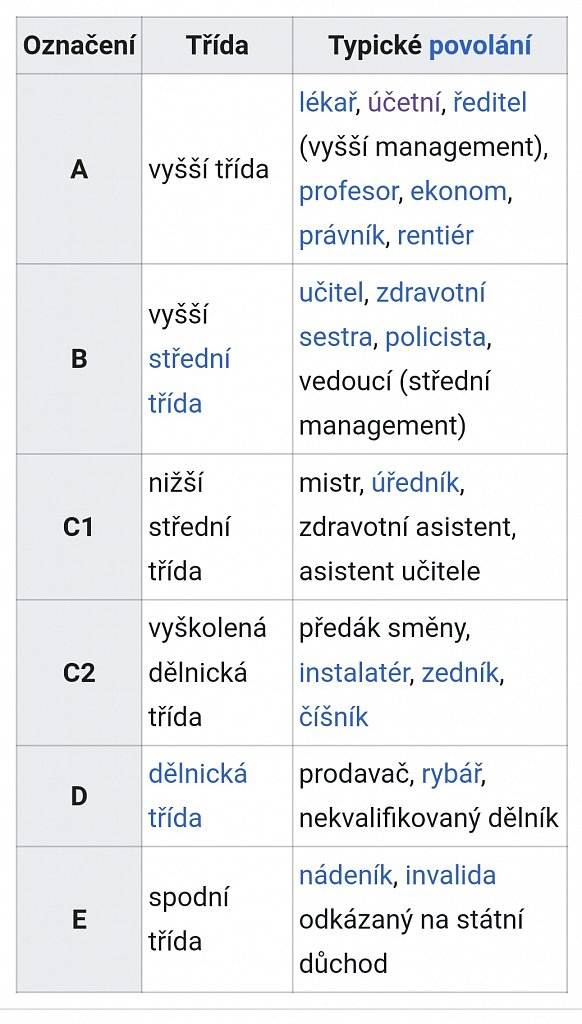The height and width of the screenshot is (1024, 582).
Task: Open the ředitel link
Action: tap(490, 103)
